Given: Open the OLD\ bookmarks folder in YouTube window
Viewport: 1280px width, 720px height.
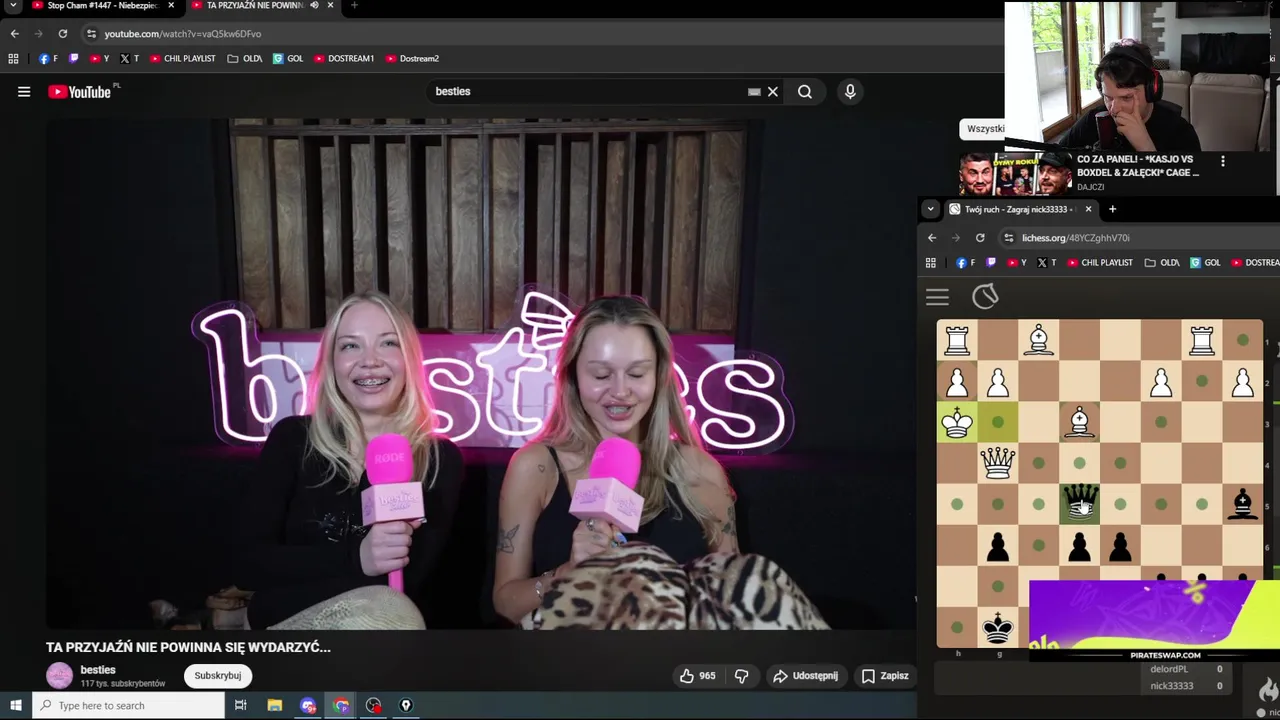Looking at the screenshot, I should [x=245, y=59].
